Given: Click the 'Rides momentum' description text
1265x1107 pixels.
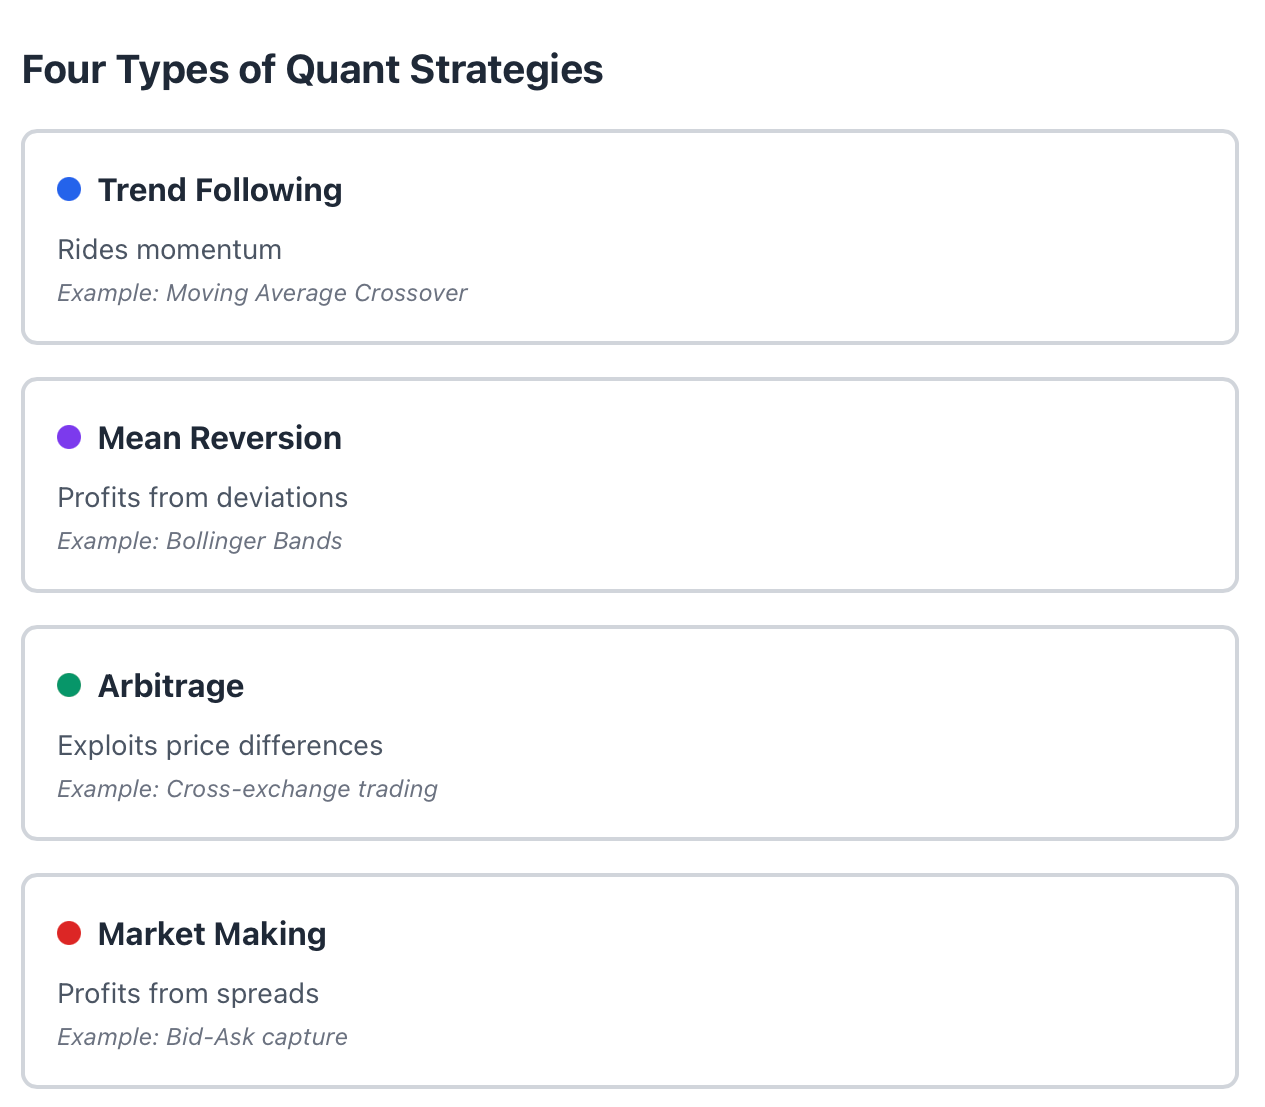Looking at the screenshot, I should pos(170,249).
